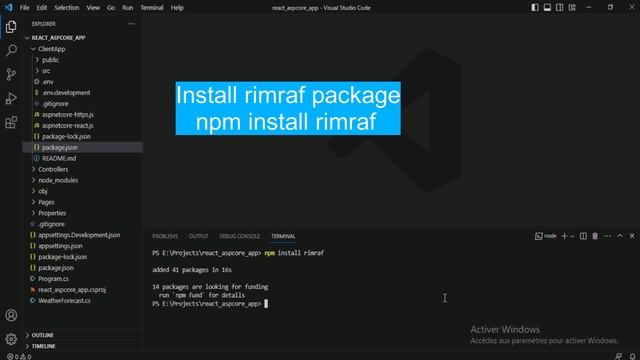Open aspnetcore-react.js file
This screenshot has height=360, width=640.
pos(82,126)
